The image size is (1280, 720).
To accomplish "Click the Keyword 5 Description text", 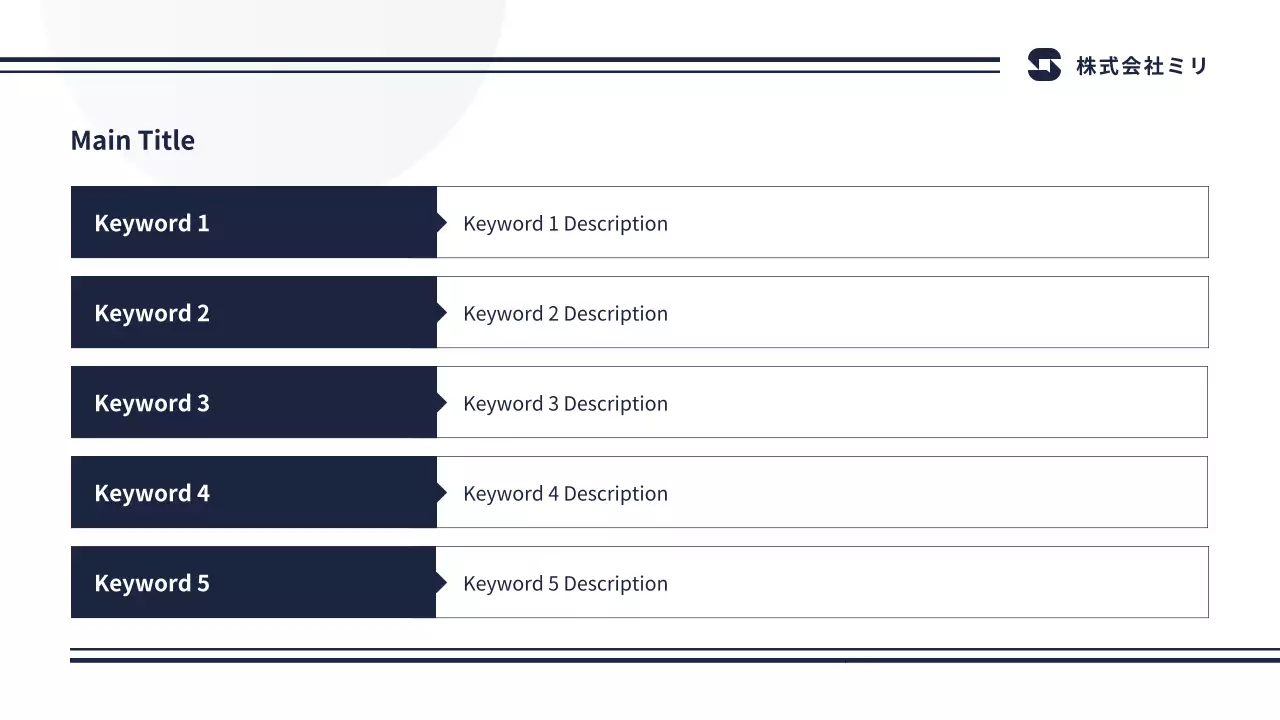I will coord(565,583).
